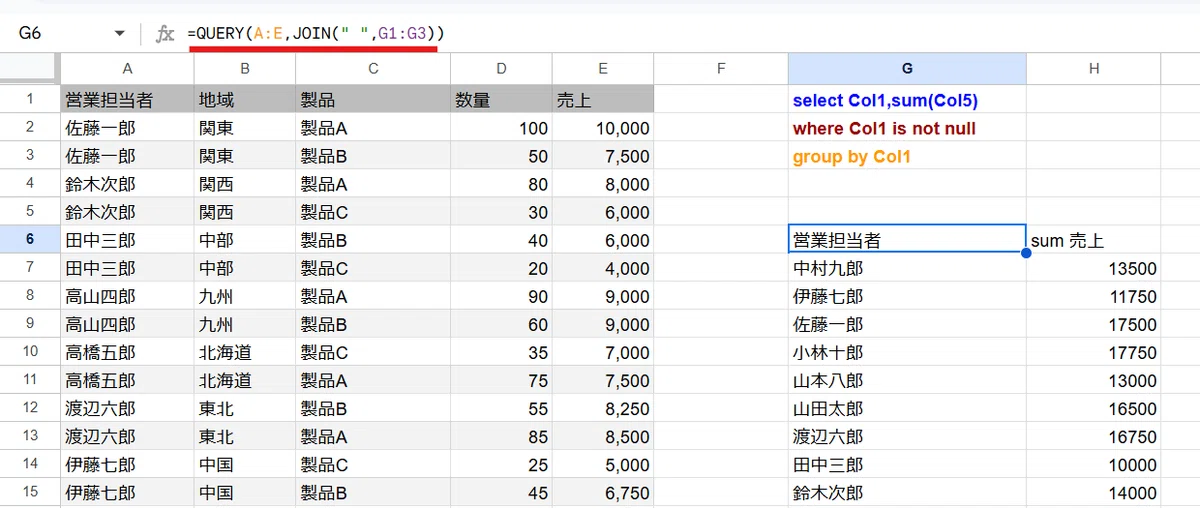Screen dimensions: 1200x508
Task: Click the 'sum 売上' cell
Action: tap(1094, 240)
